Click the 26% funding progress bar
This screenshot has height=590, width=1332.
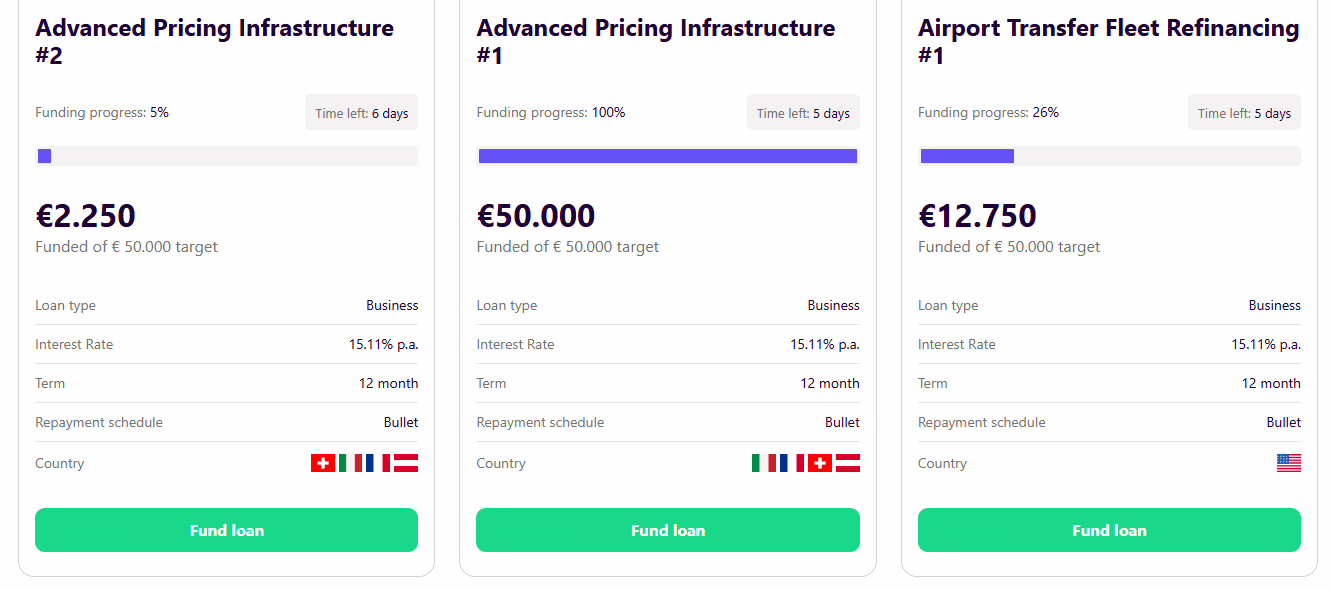point(1109,156)
